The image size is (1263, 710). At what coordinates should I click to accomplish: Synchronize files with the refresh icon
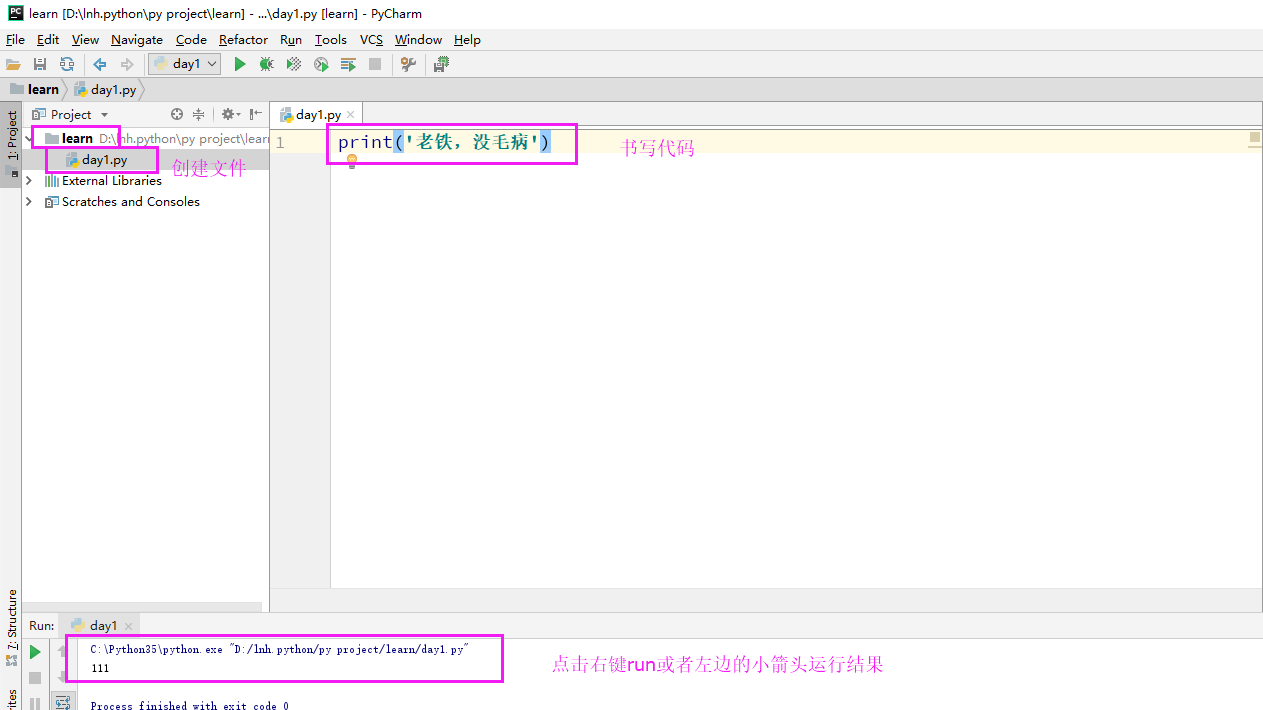click(67, 64)
